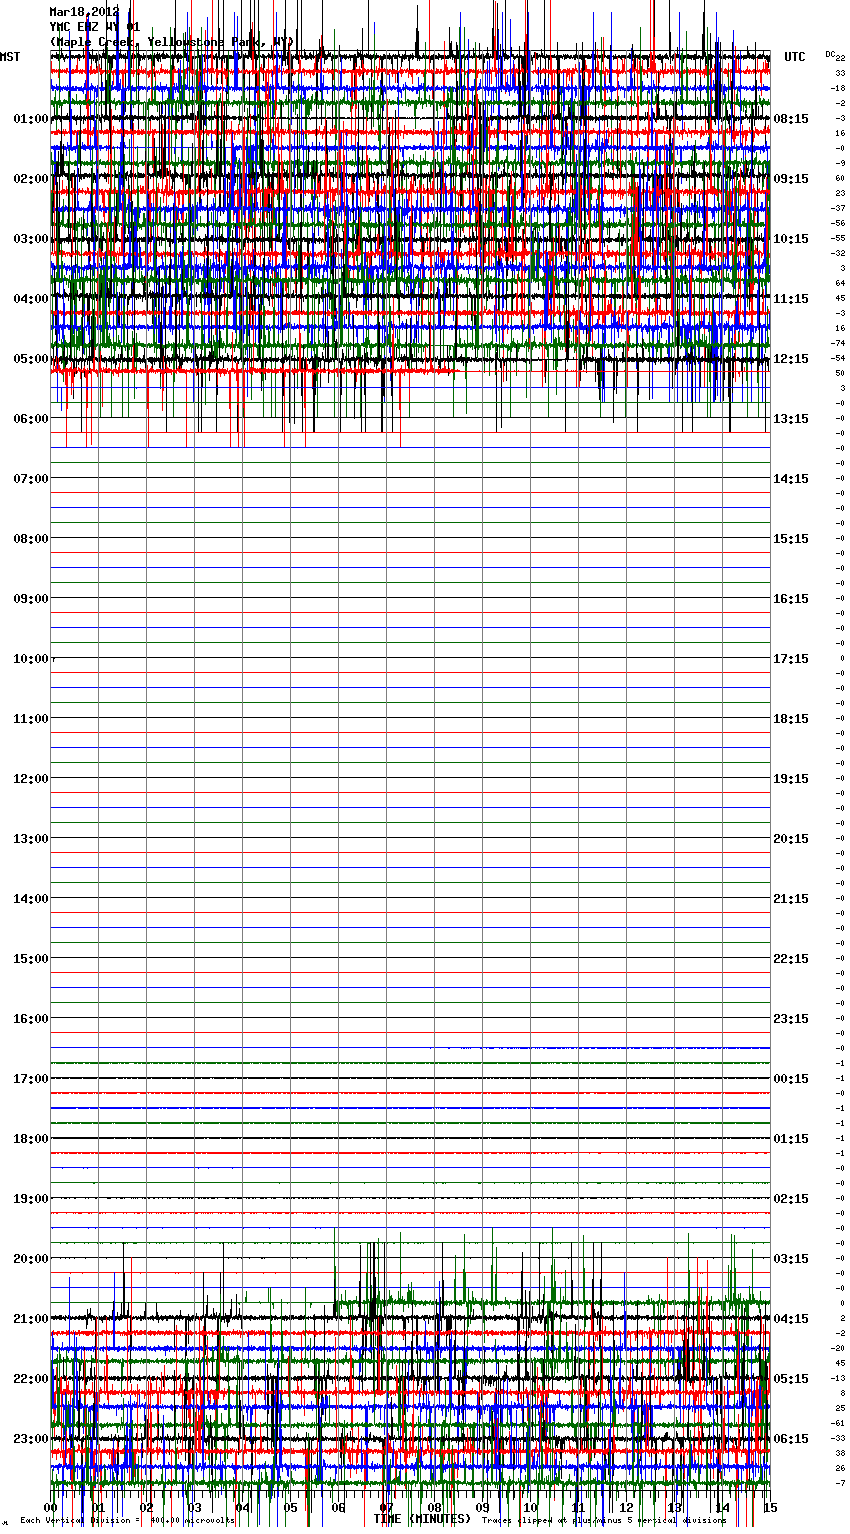Click the Maple Creek, Yellowstone Park location label

pos(172,42)
